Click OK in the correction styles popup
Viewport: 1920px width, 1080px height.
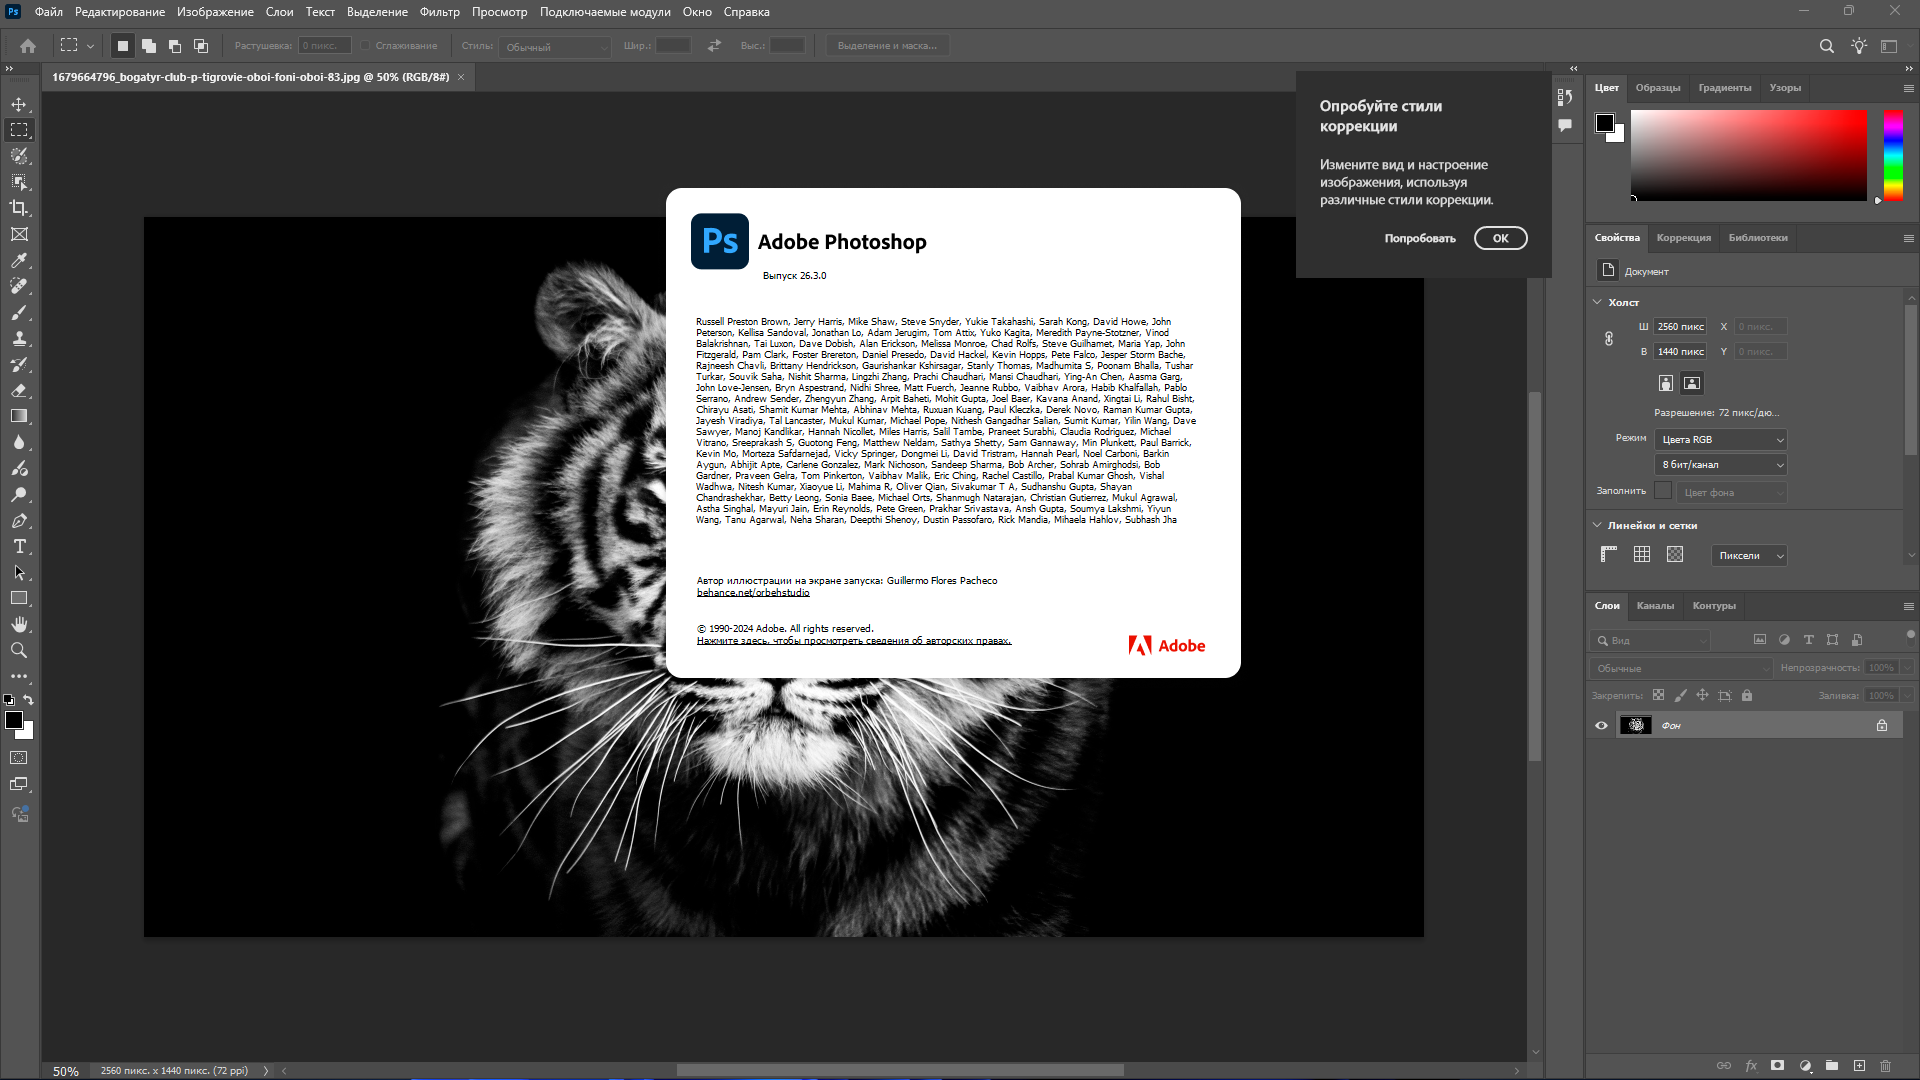pyautogui.click(x=1500, y=238)
